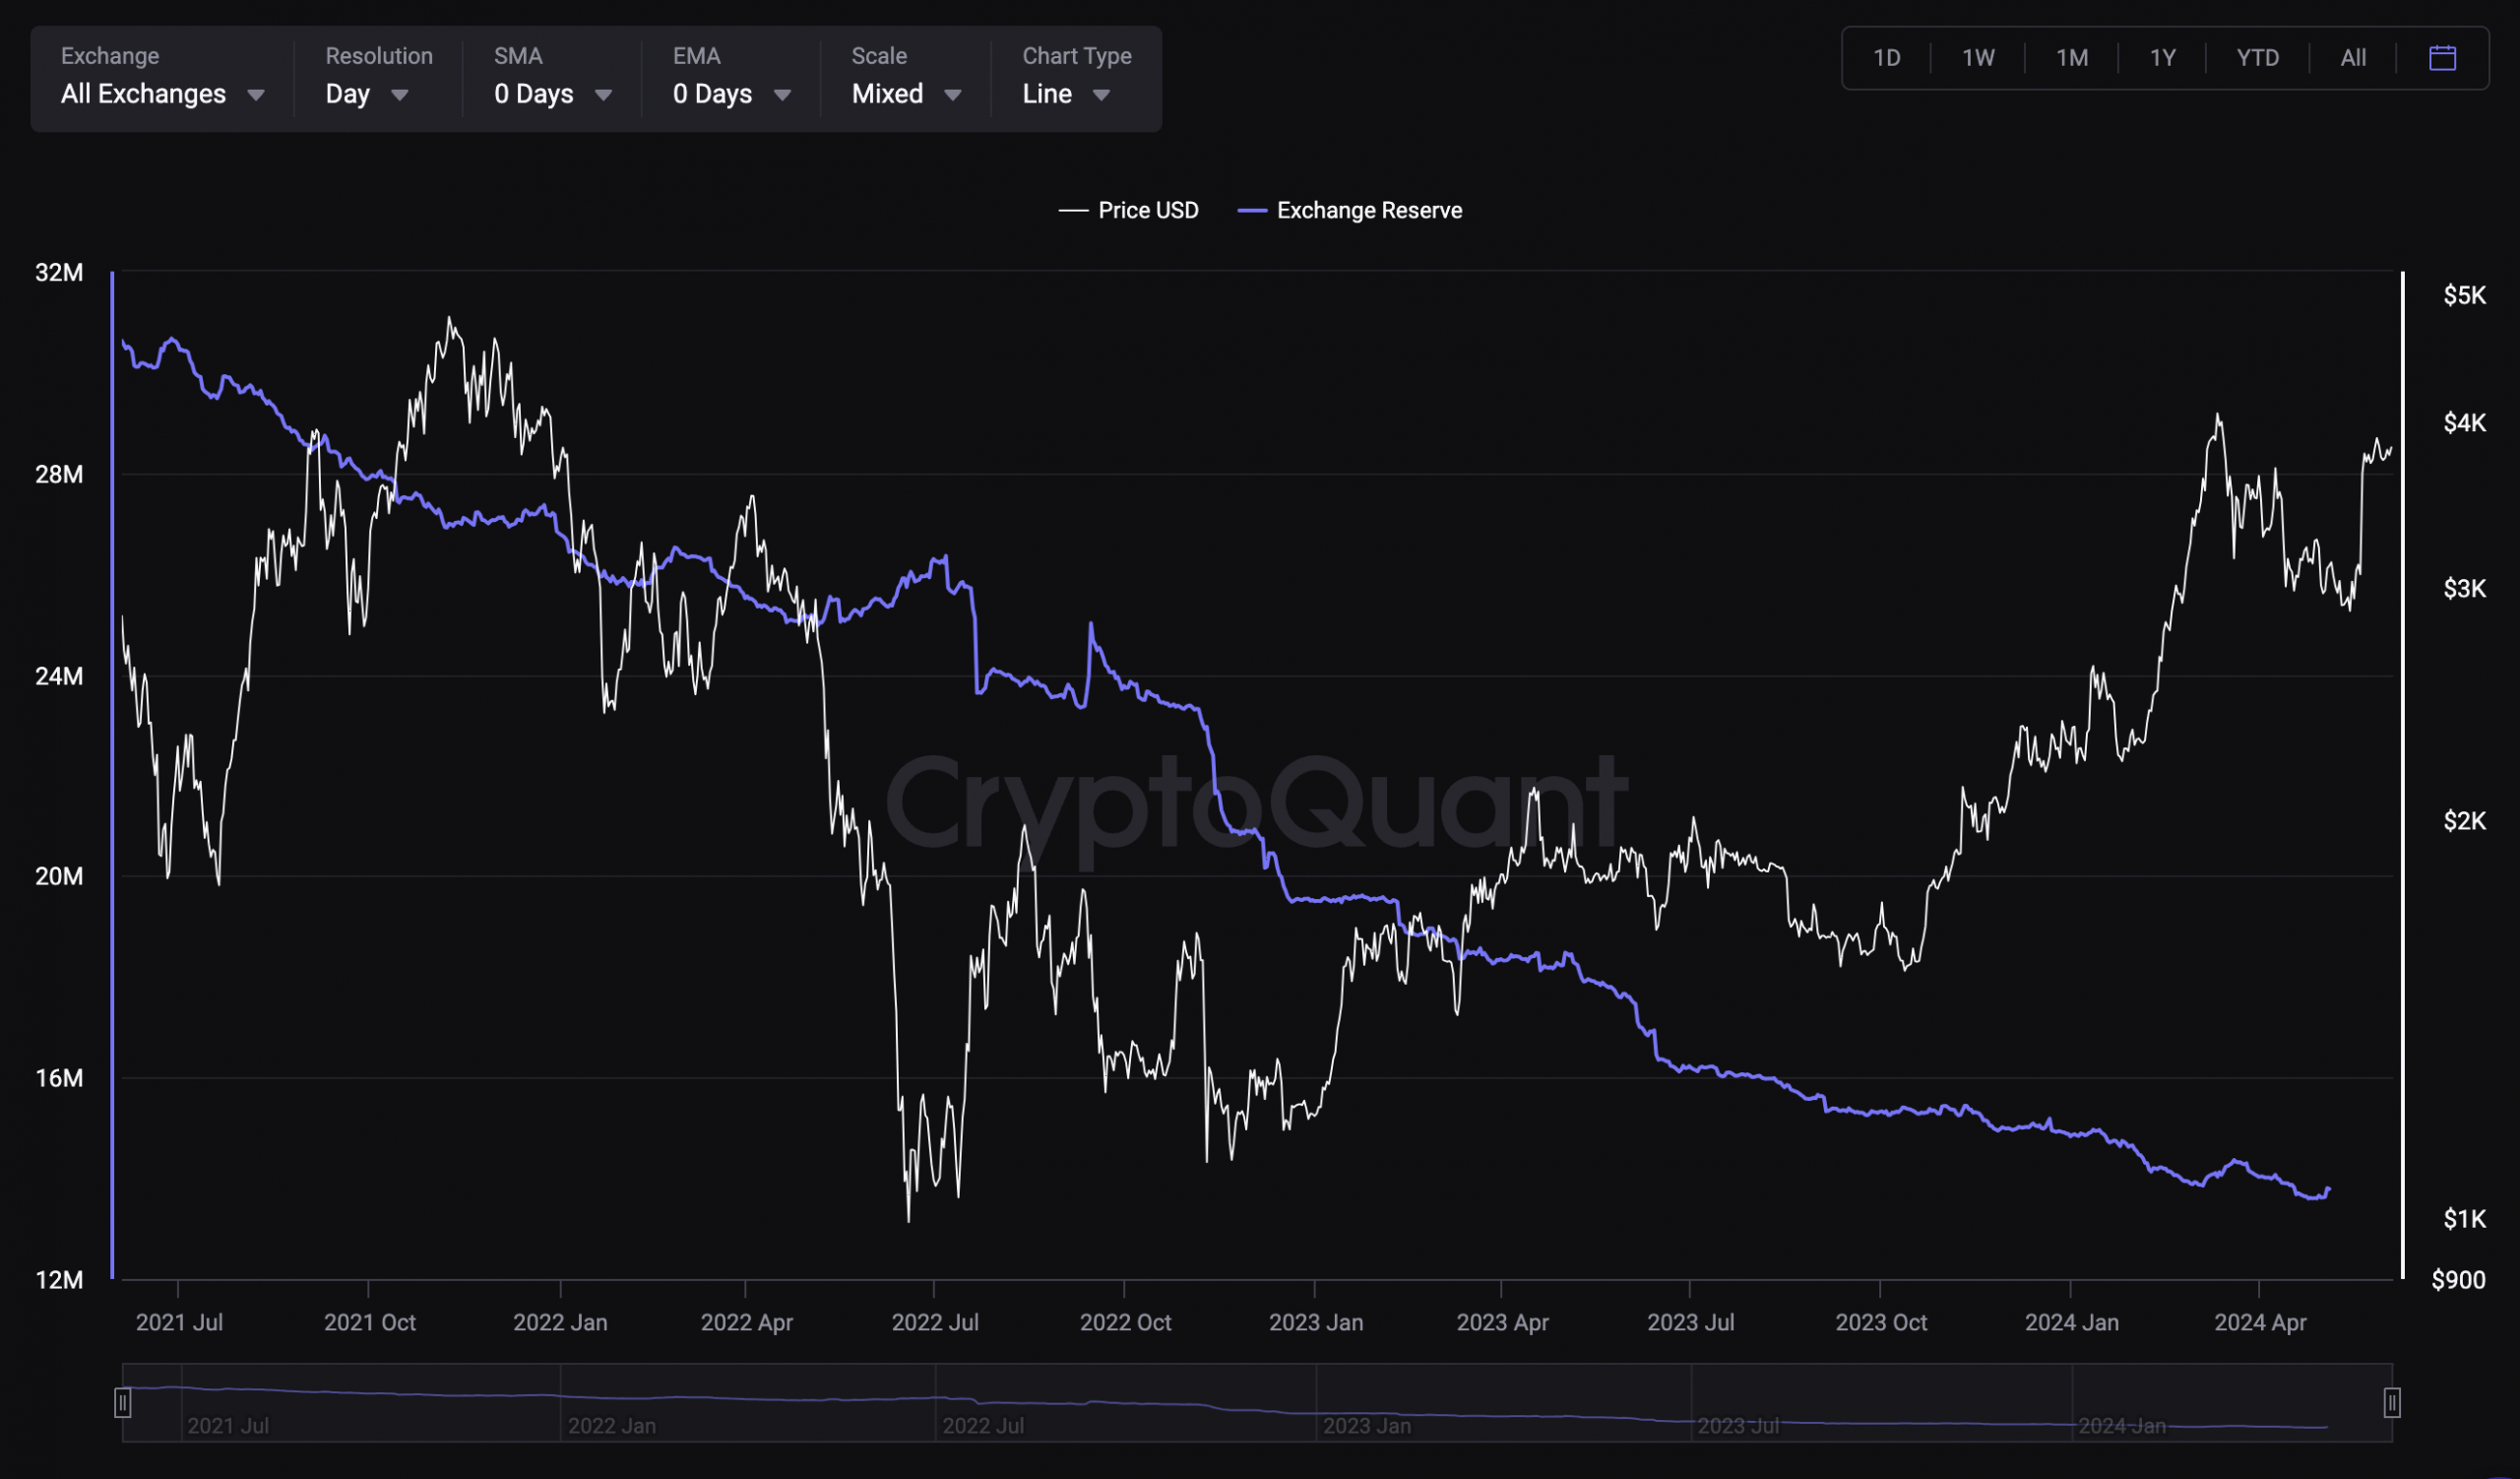Select the 1D time range
Viewport: 2520px width, 1479px height.
pos(1886,58)
